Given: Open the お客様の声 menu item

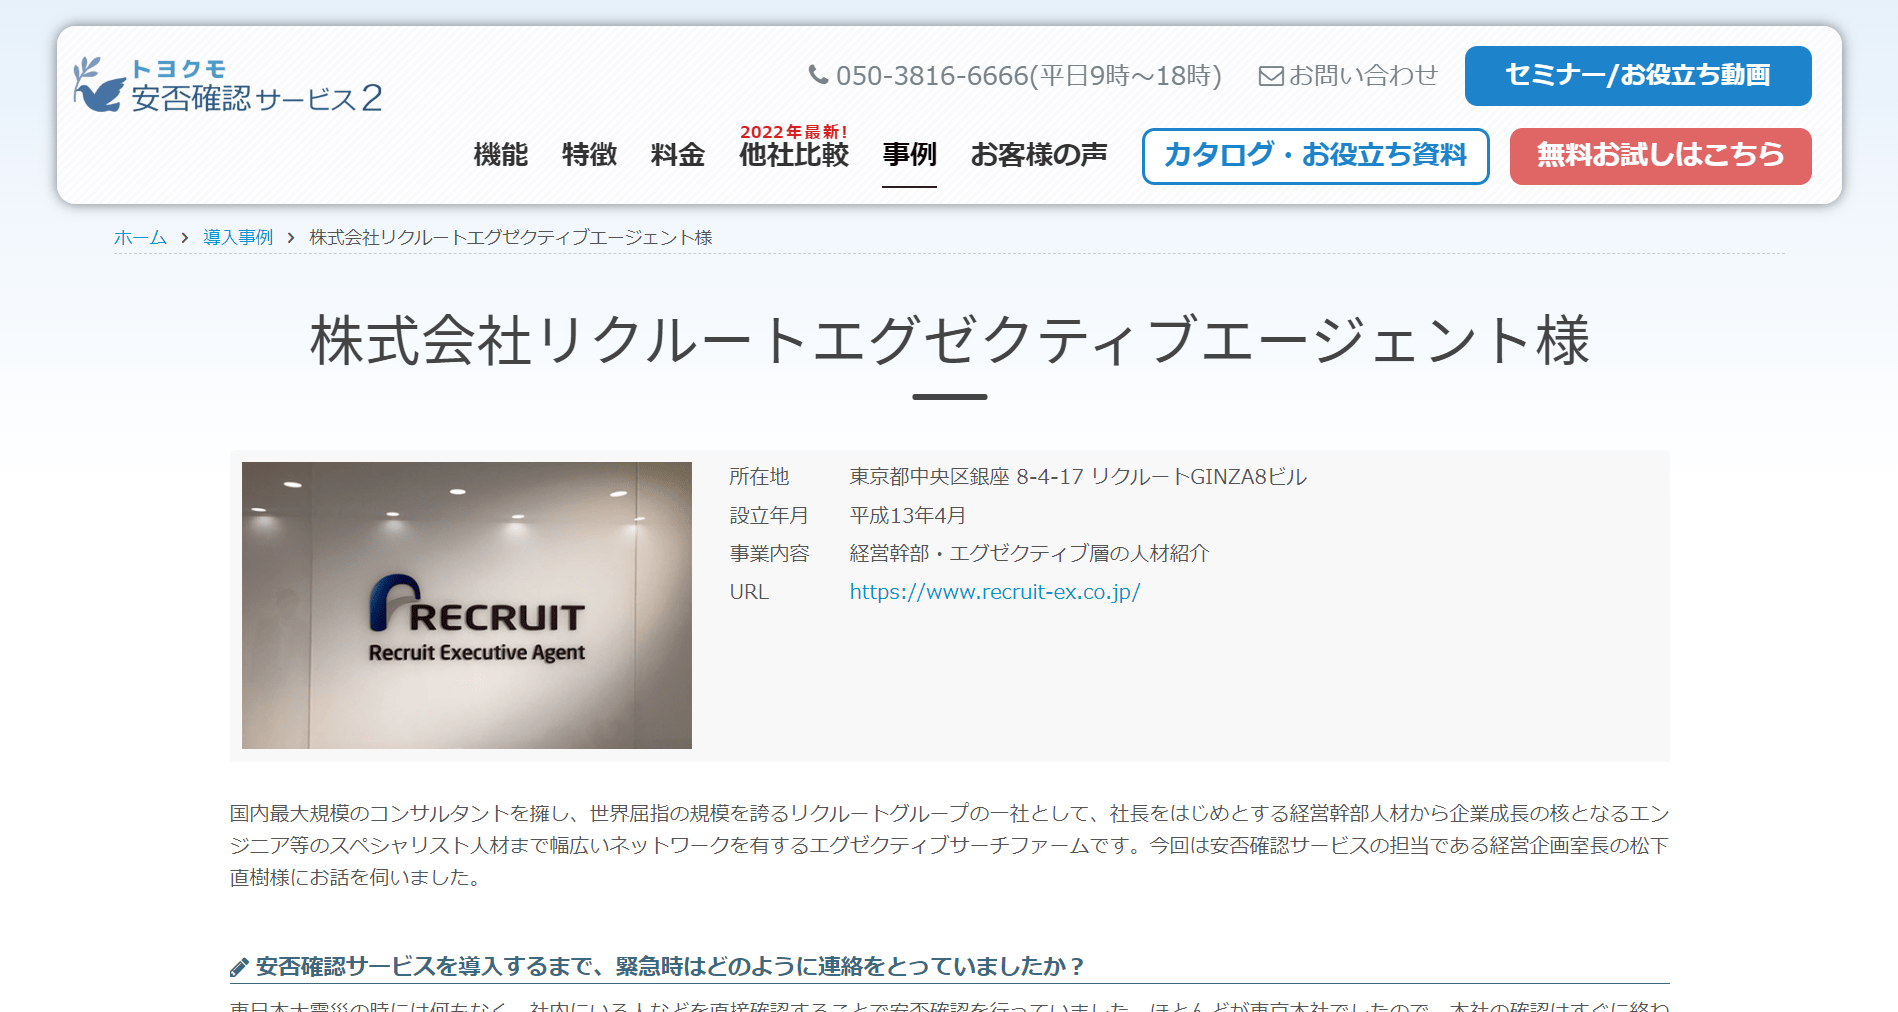Looking at the screenshot, I should [x=1039, y=155].
